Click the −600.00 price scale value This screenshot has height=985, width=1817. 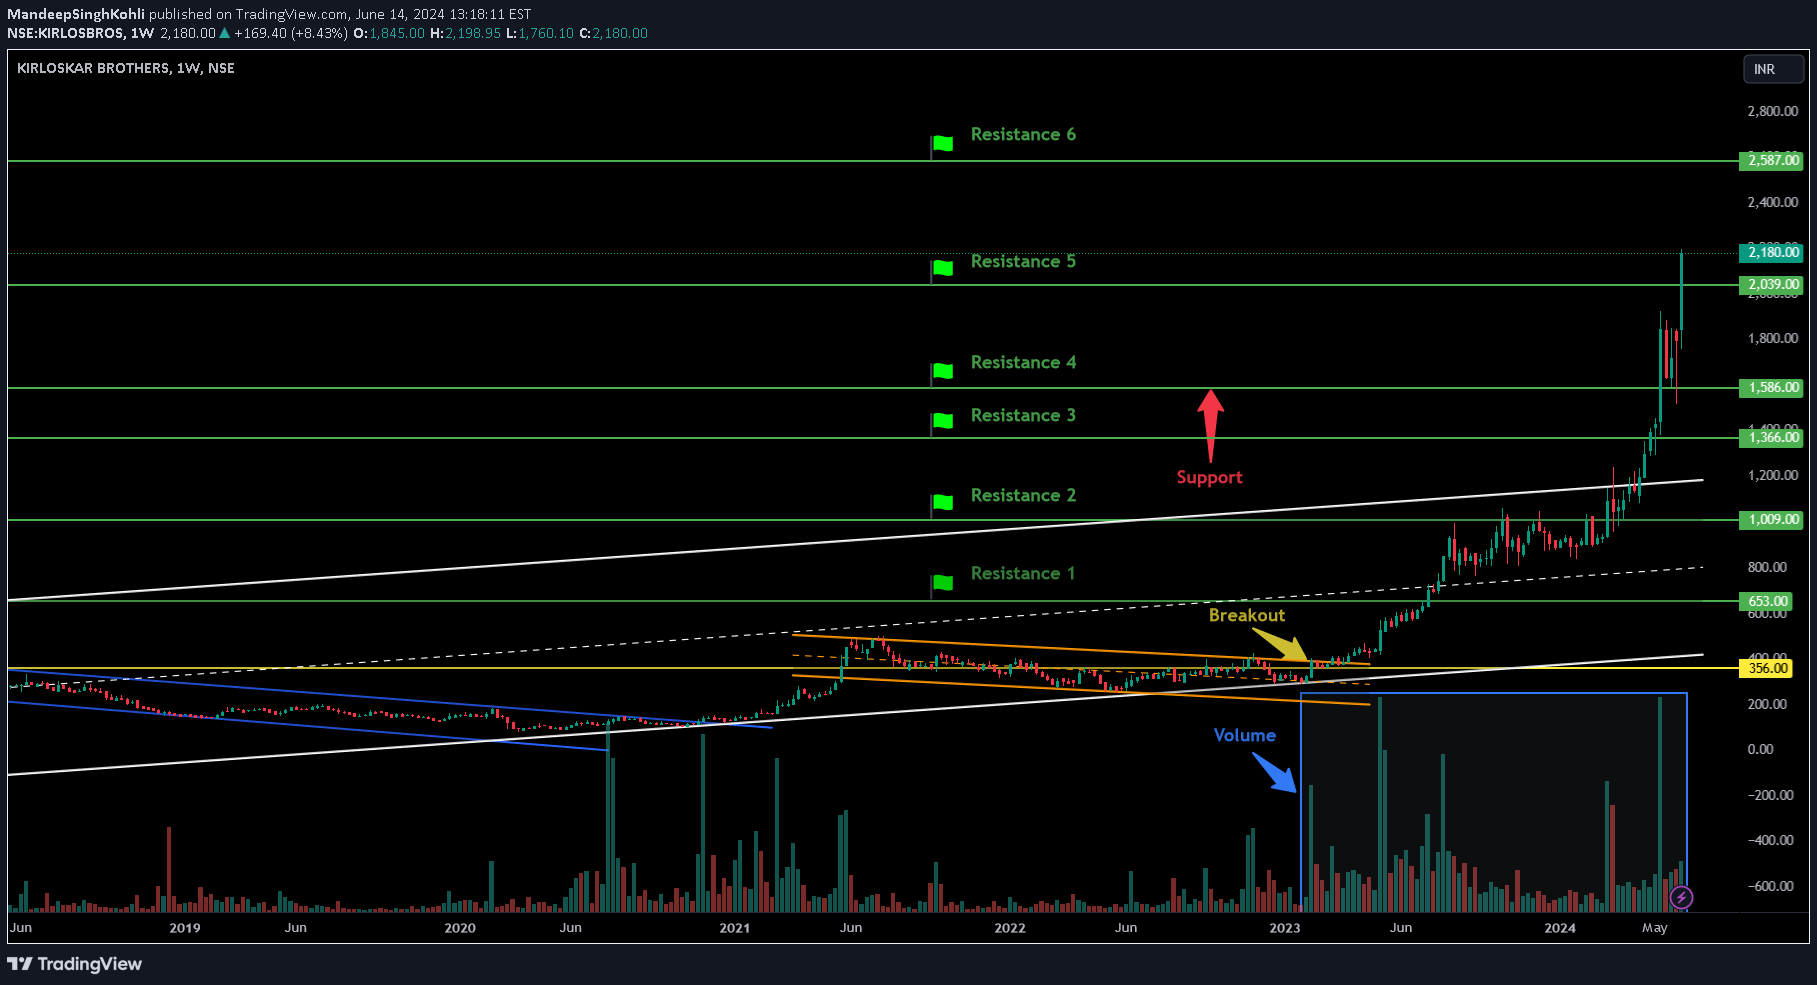(1770, 886)
